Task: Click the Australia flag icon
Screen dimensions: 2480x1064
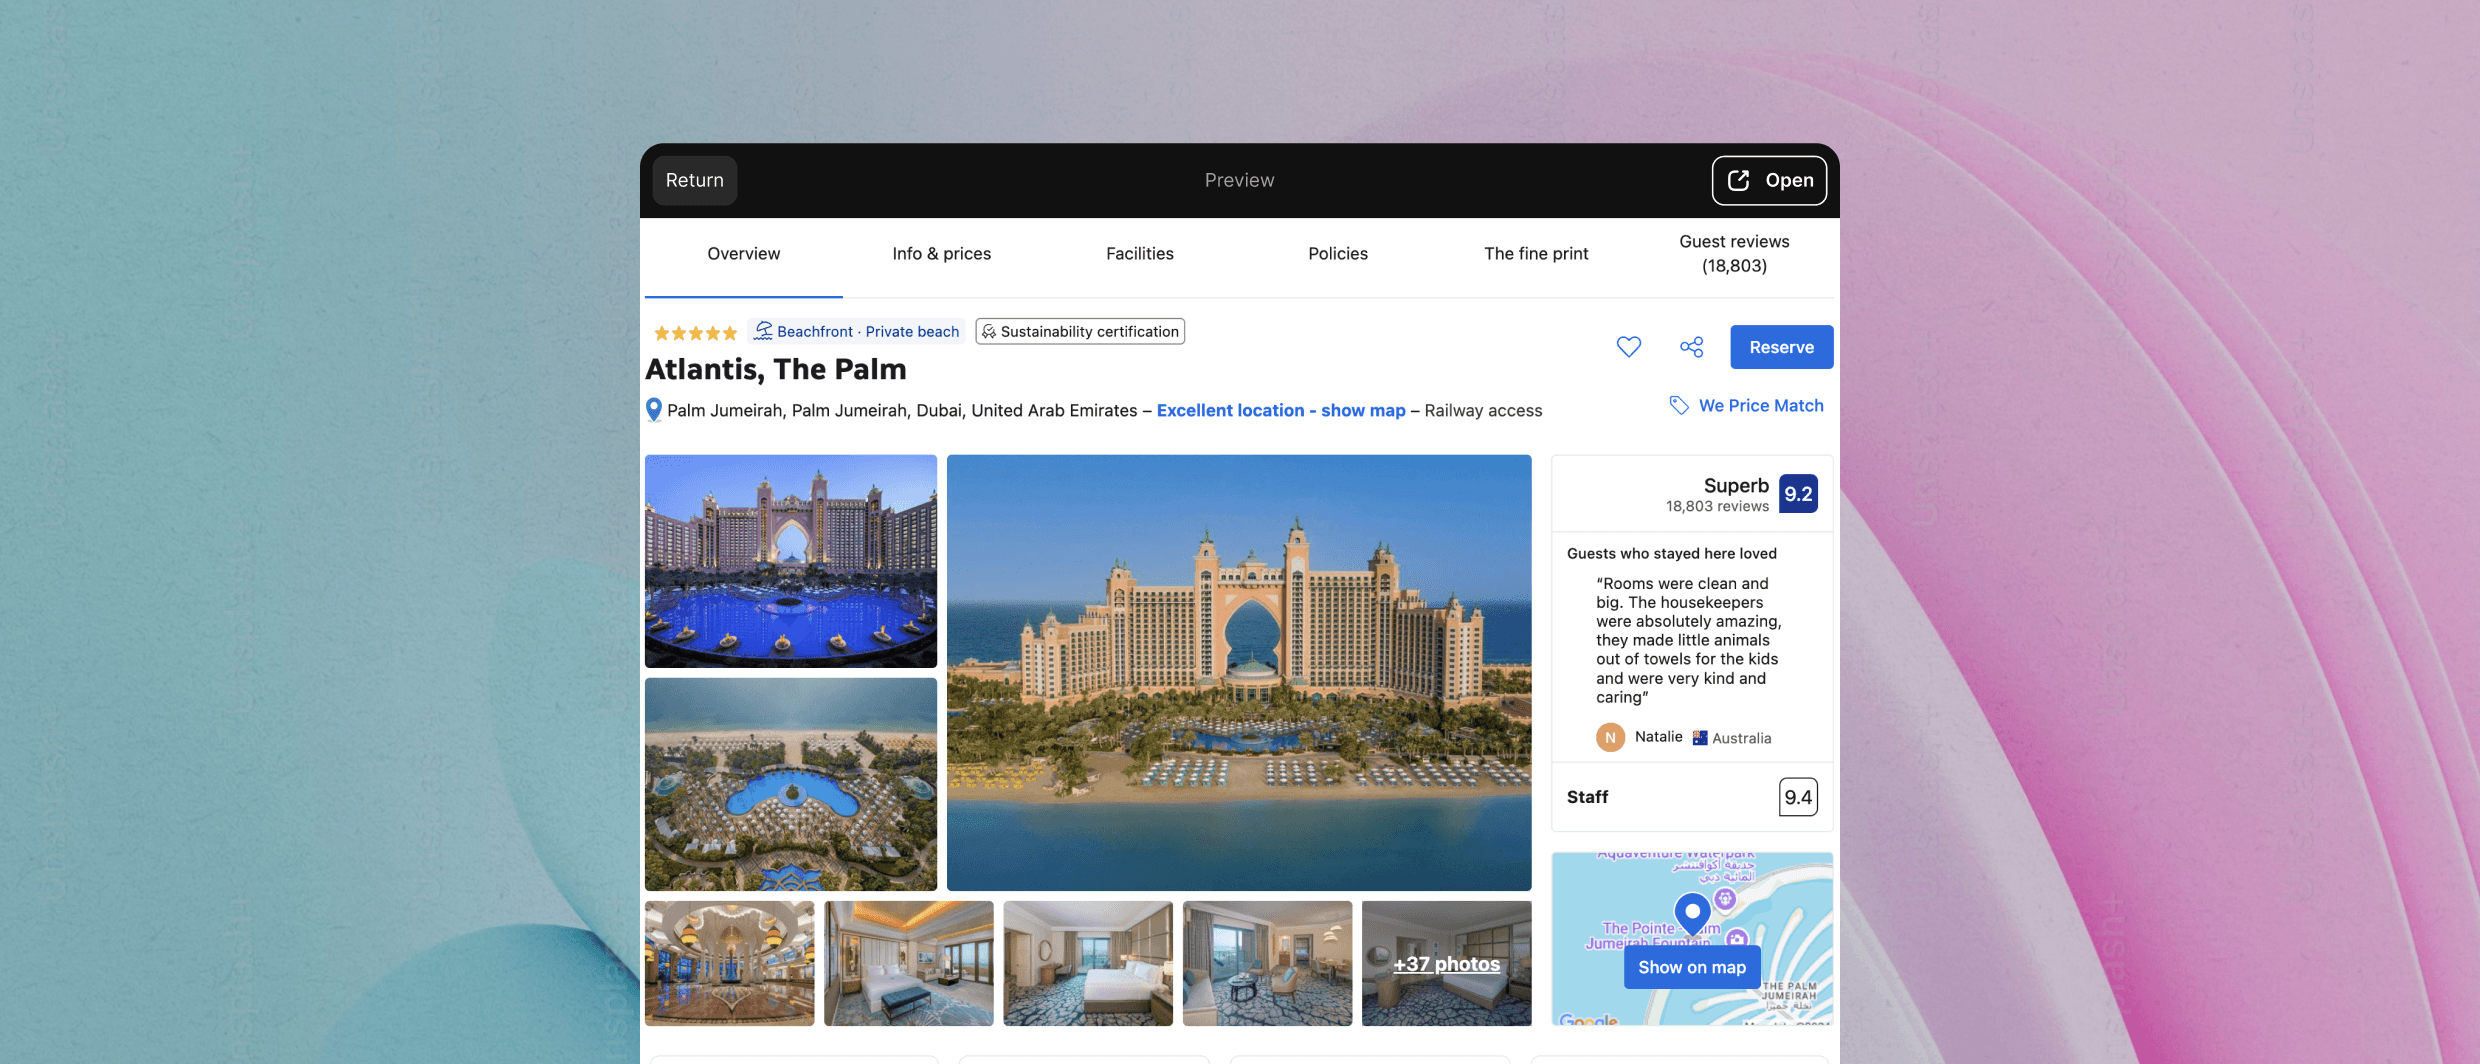Action: tap(1700, 738)
